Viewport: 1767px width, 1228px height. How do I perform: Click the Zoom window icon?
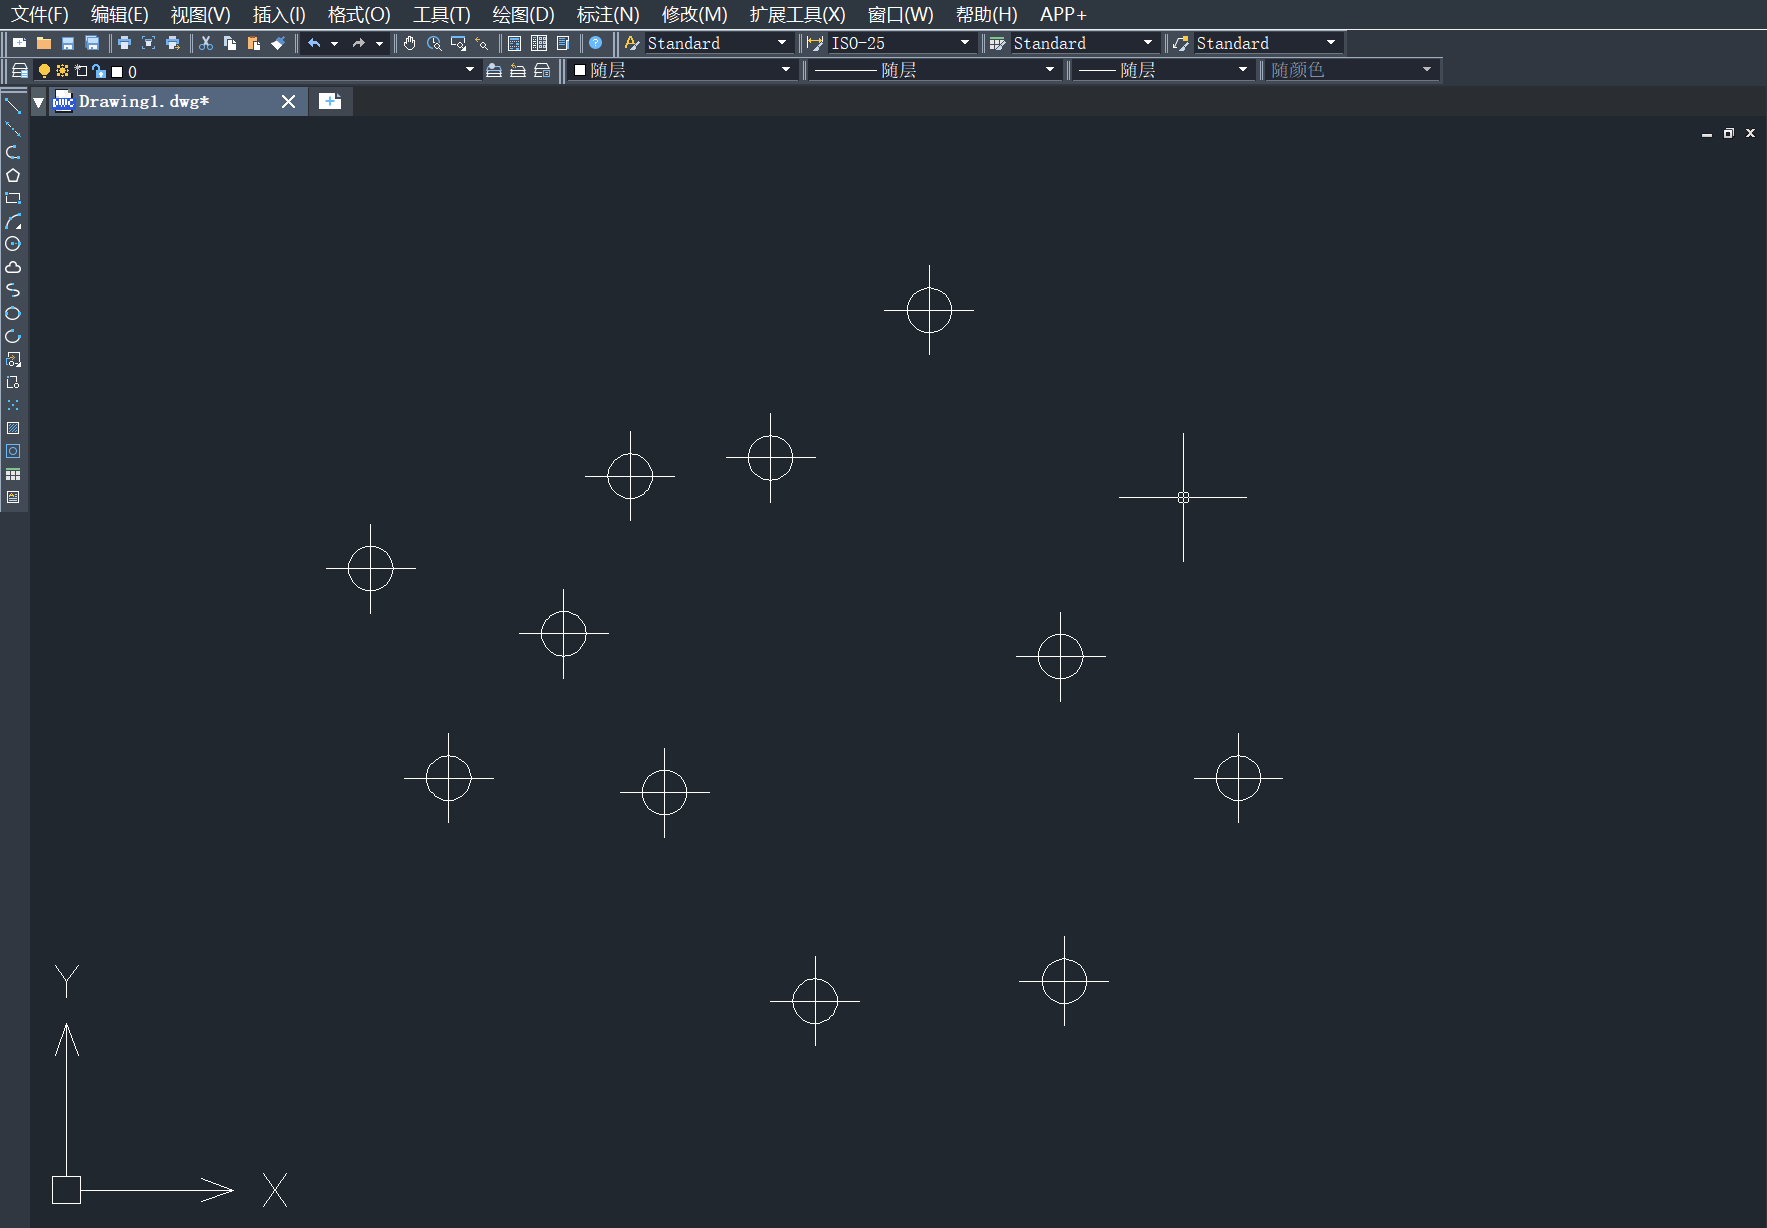click(x=458, y=43)
